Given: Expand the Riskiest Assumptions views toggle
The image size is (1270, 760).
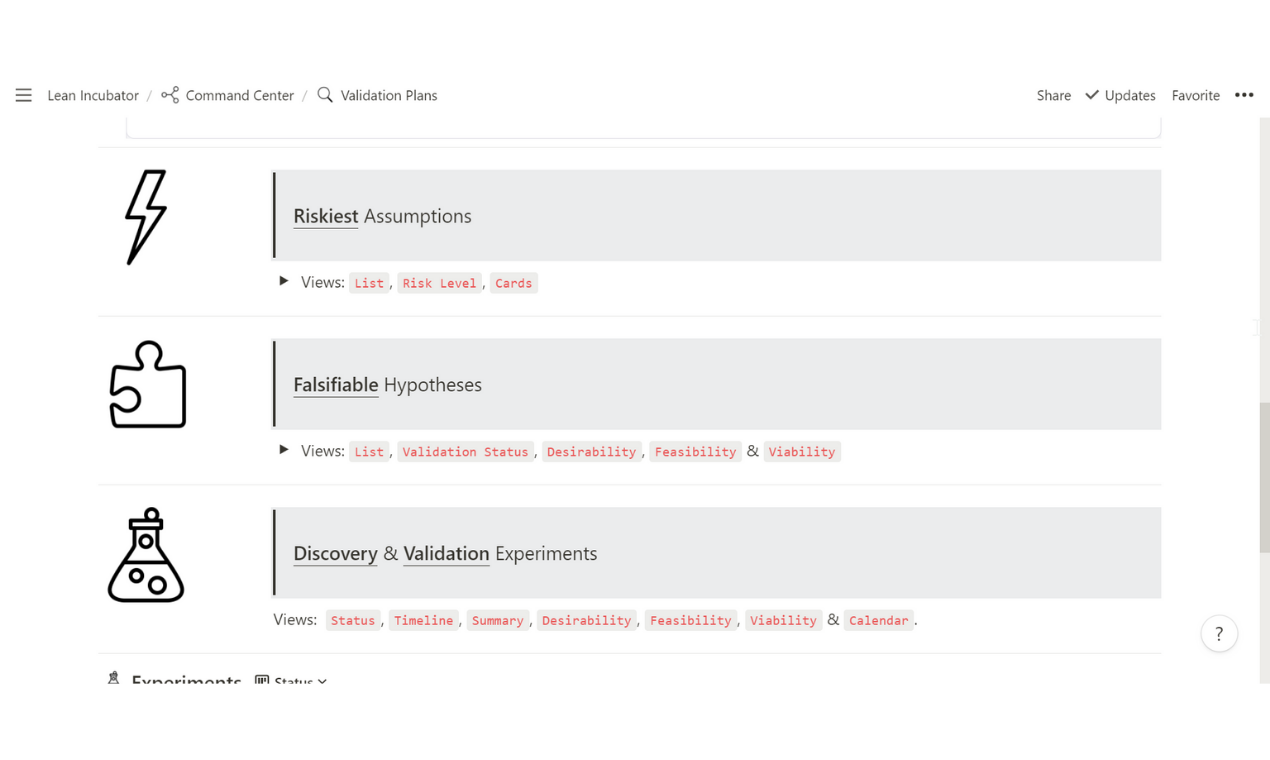Looking at the screenshot, I should 284,281.
